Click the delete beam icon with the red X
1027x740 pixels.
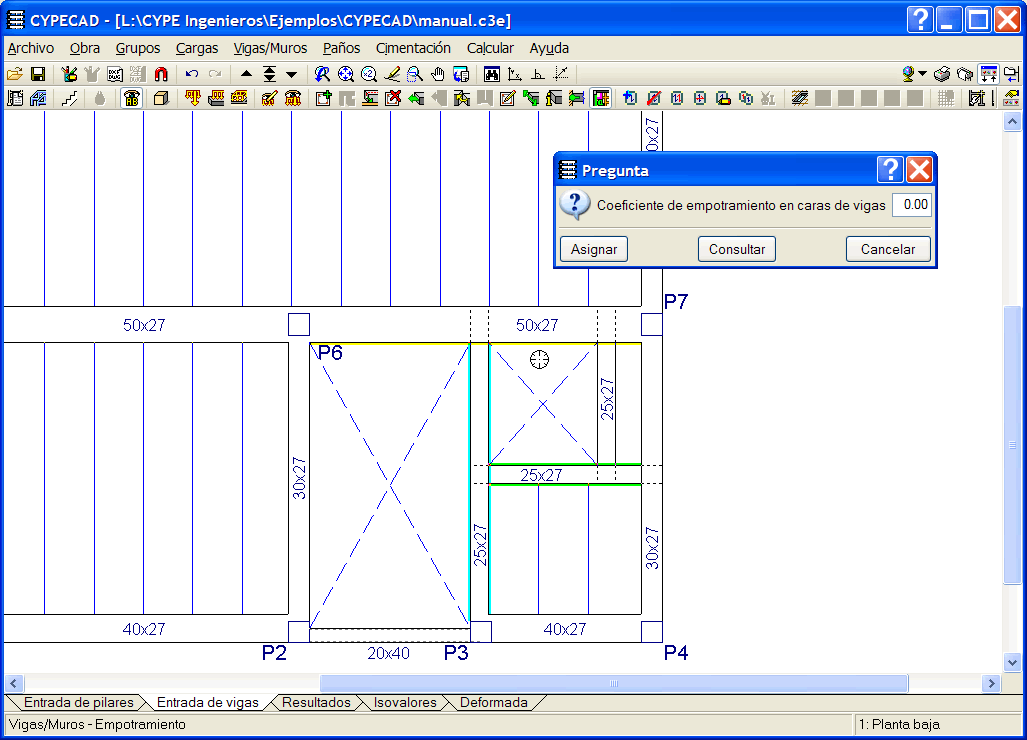(392, 98)
